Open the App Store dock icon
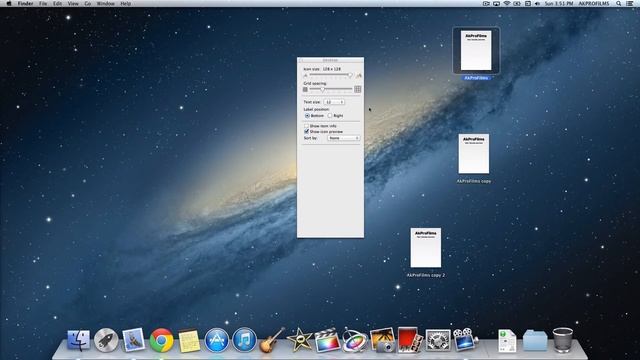Image resolution: width=640 pixels, height=360 pixels. point(217,340)
